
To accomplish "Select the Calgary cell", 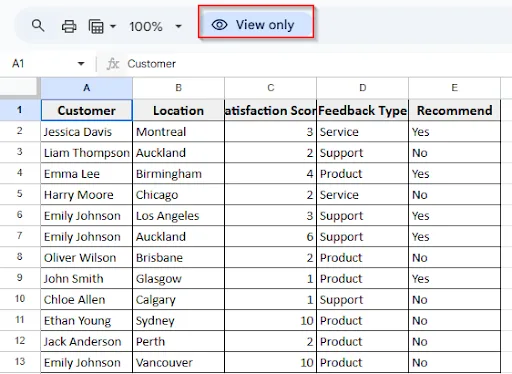I will 179,300.
